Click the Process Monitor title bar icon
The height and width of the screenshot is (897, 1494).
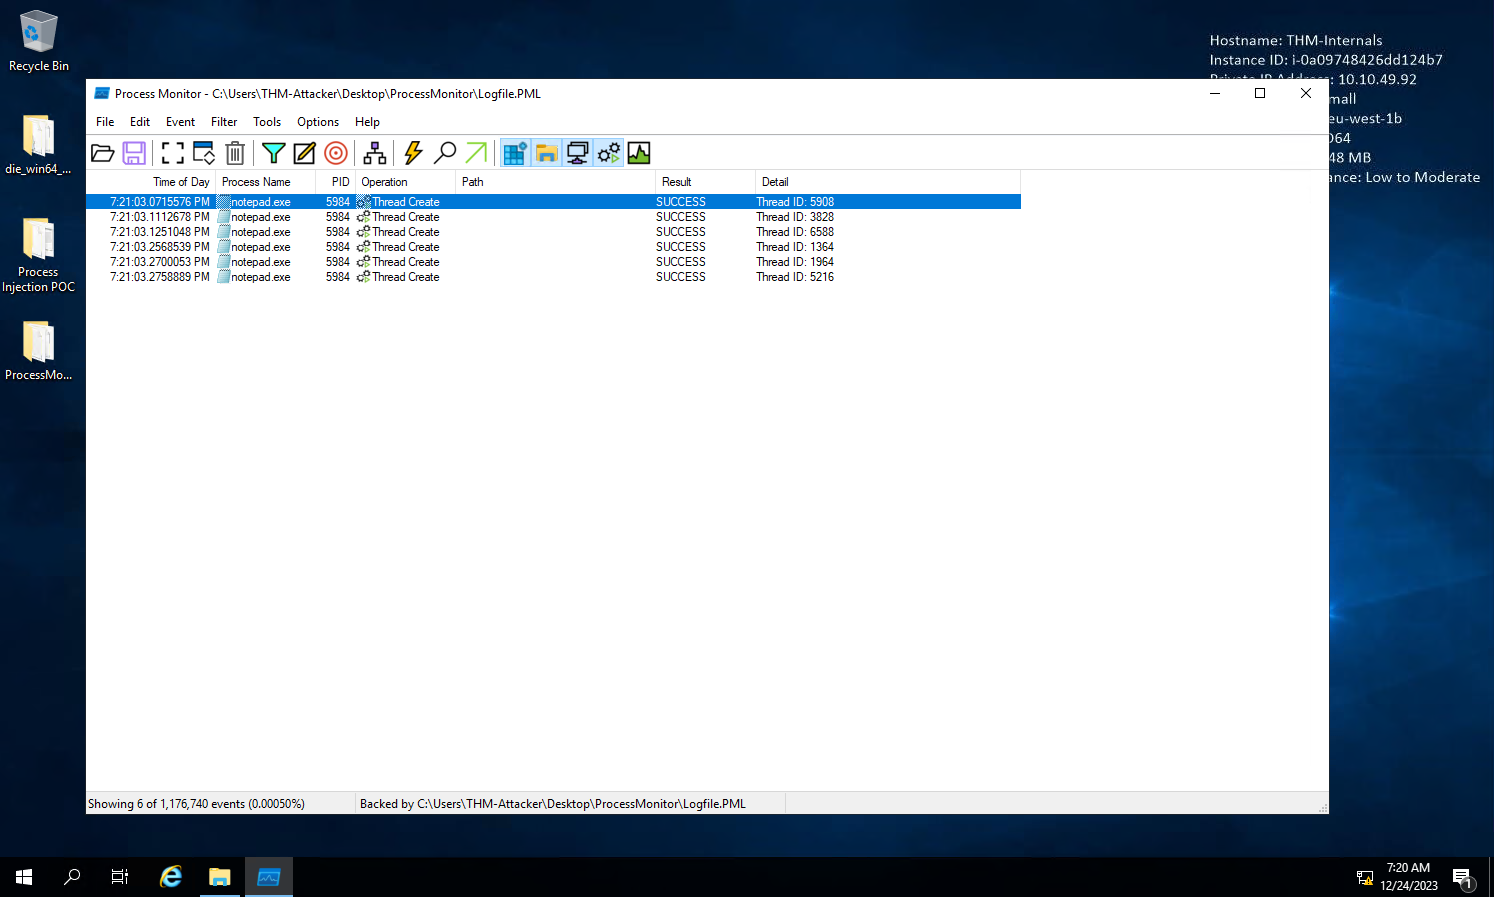pos(102,93)
